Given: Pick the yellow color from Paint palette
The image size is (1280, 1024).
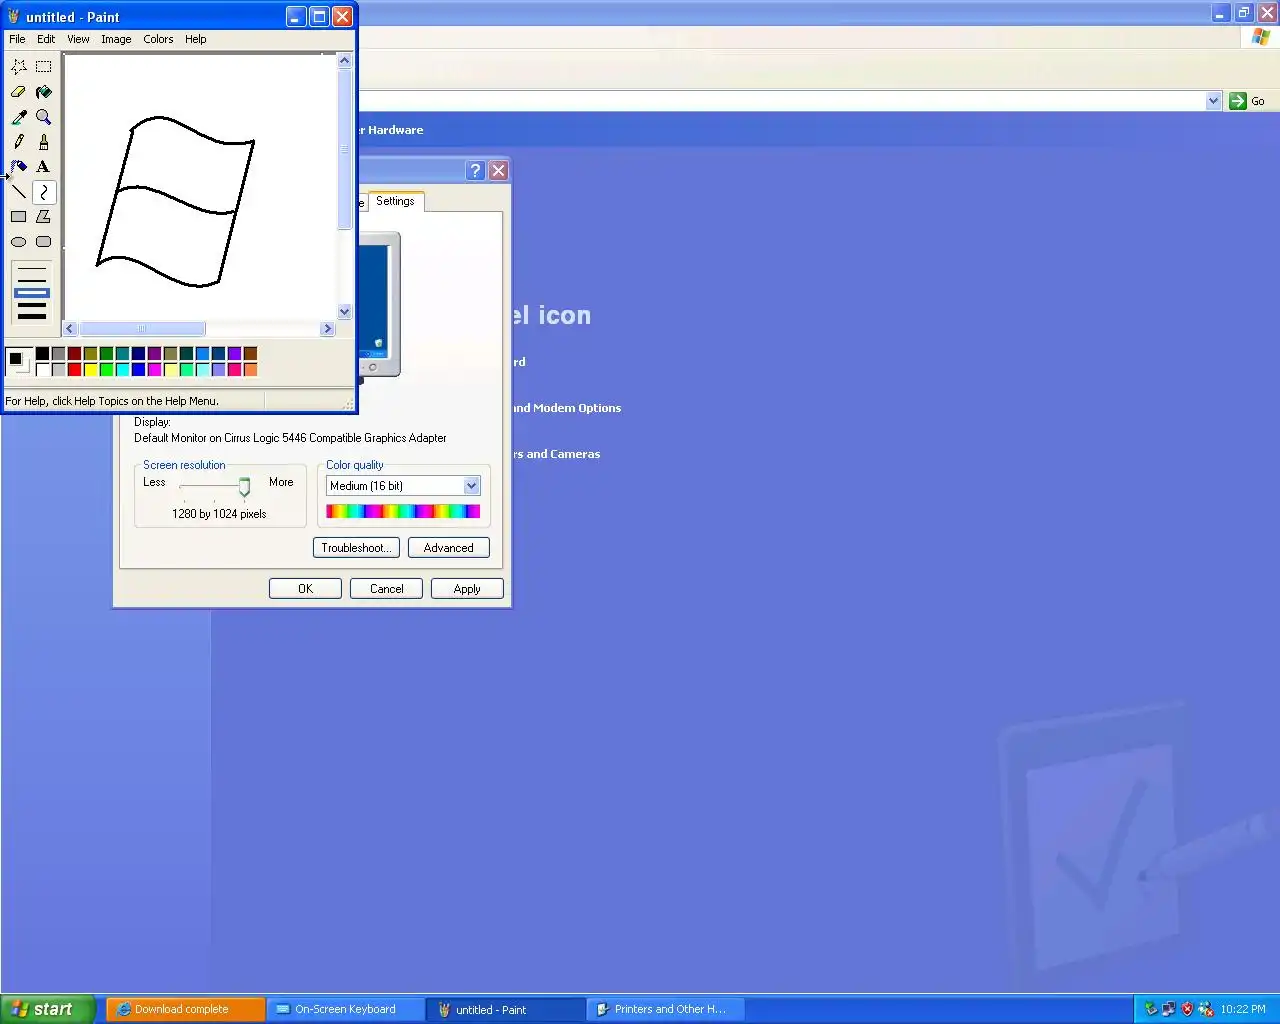Looking at the screenshot, I should 90,370.
